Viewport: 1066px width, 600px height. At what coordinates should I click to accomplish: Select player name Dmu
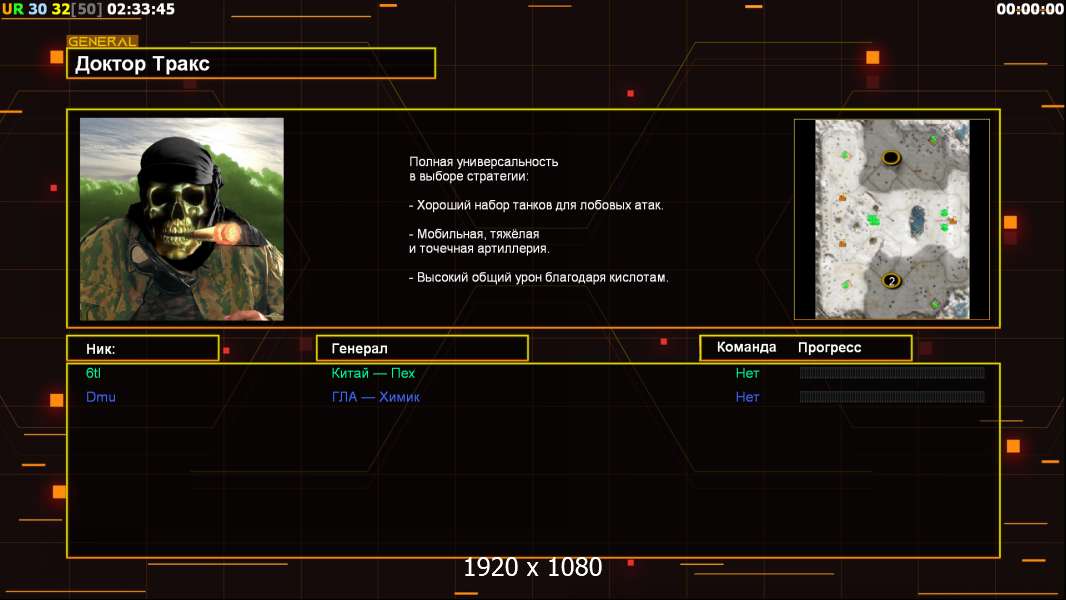click(x=101, y=397)
